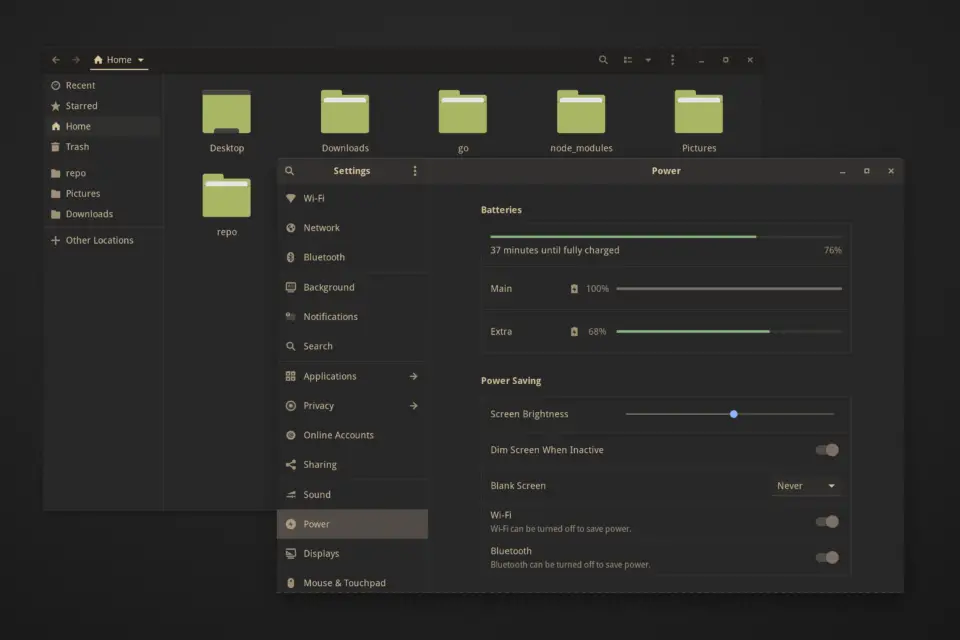This screenshot has height=640, width=960.
Task: Select Wi-Fi in the Settings sidebar
Action: click(316, 198)
